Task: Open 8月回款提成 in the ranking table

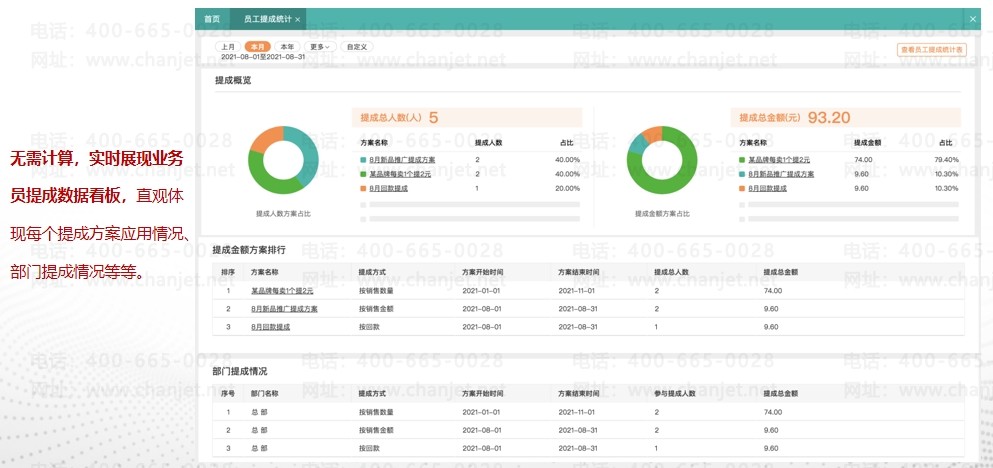Action: tap(270, 327)
